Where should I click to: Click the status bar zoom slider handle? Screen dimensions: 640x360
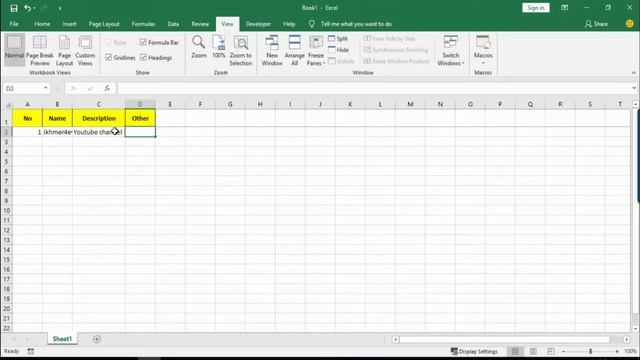(x=590, y=351)
